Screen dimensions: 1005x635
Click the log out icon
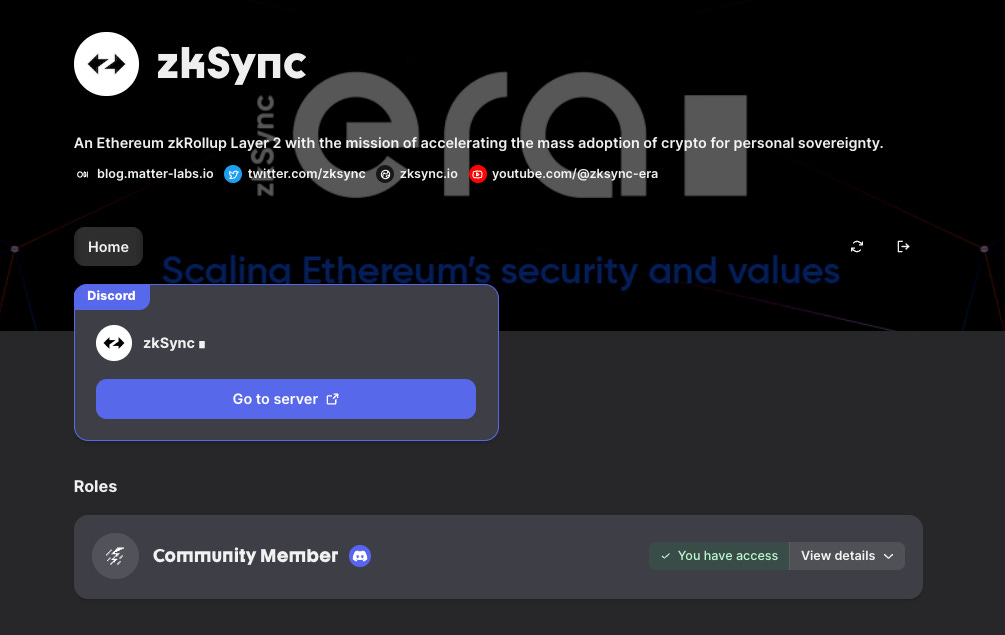(903, 247)
